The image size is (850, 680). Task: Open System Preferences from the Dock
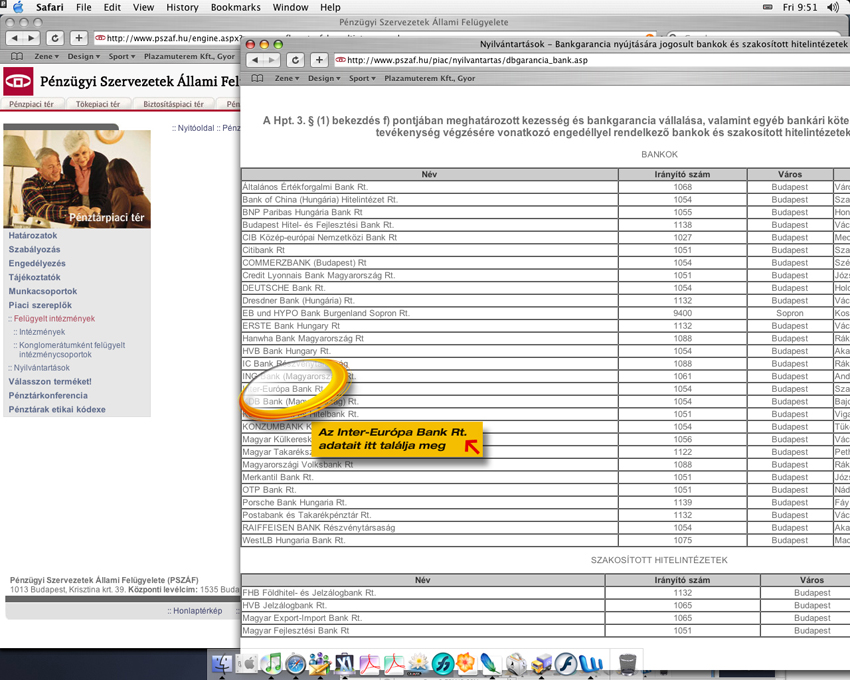click(248, 663)
